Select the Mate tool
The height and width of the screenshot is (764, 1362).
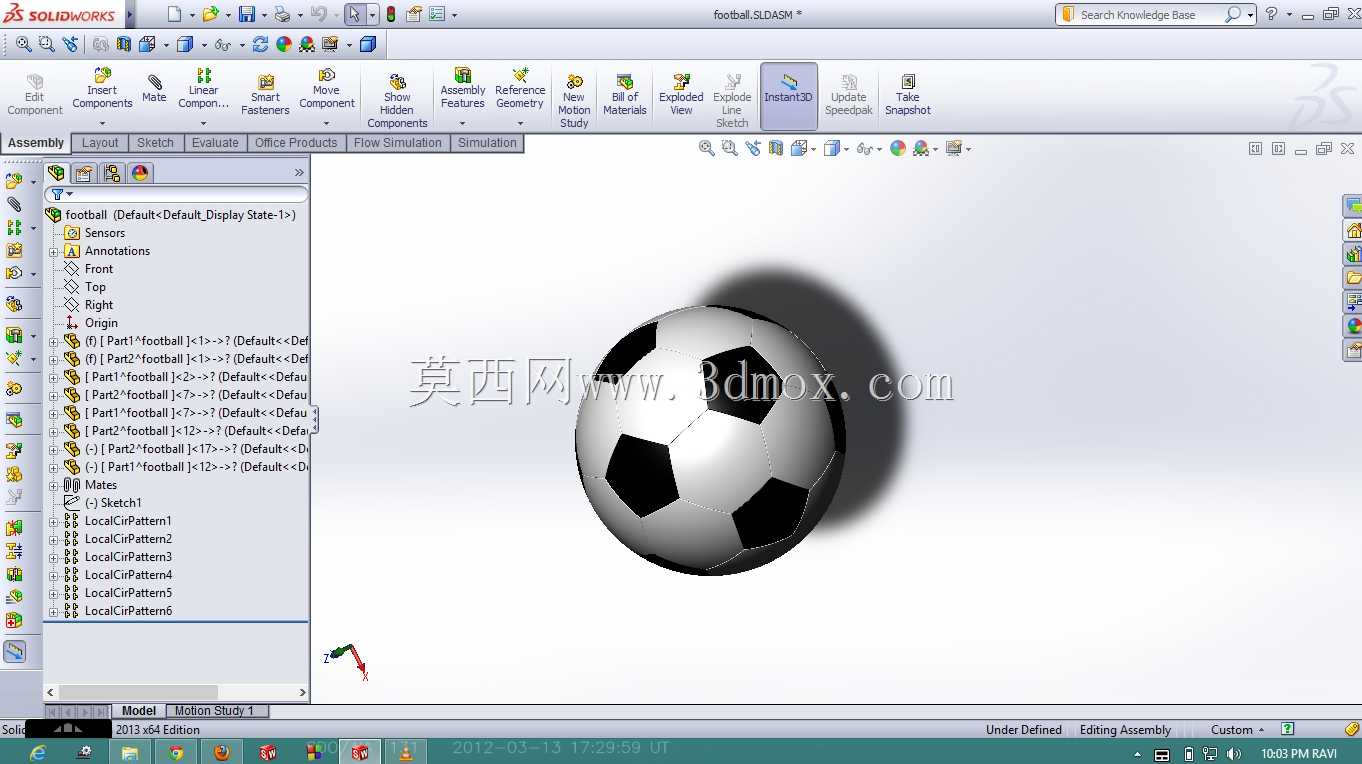click(x=154, y=88)
